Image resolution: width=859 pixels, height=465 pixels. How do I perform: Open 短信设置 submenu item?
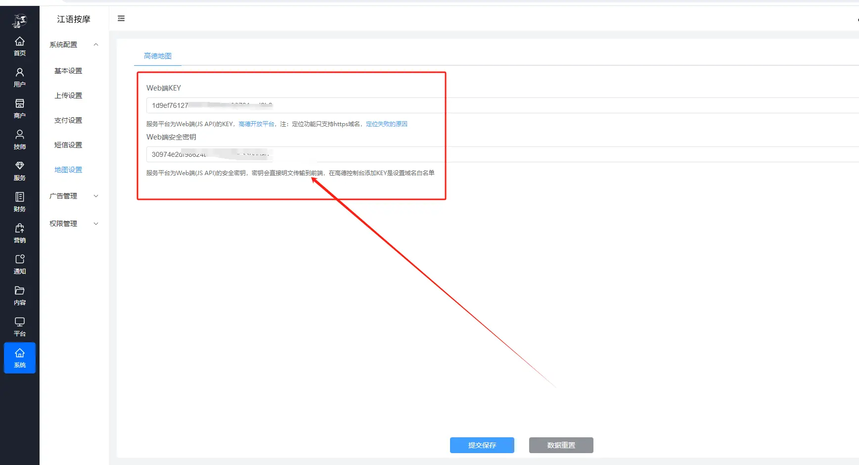[68, 145]
